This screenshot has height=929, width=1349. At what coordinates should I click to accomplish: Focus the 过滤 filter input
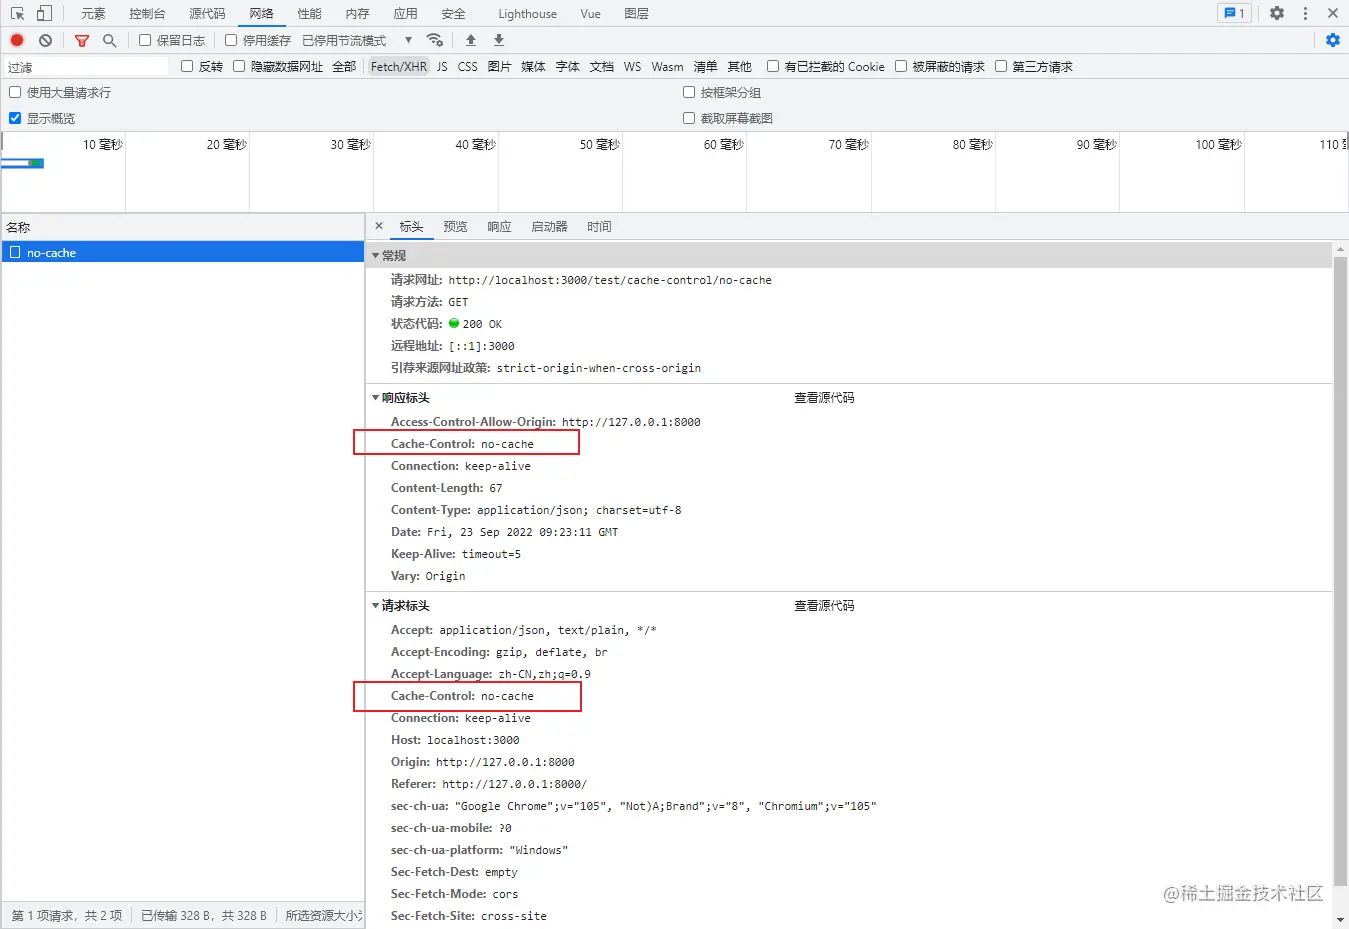click(86, 67)
